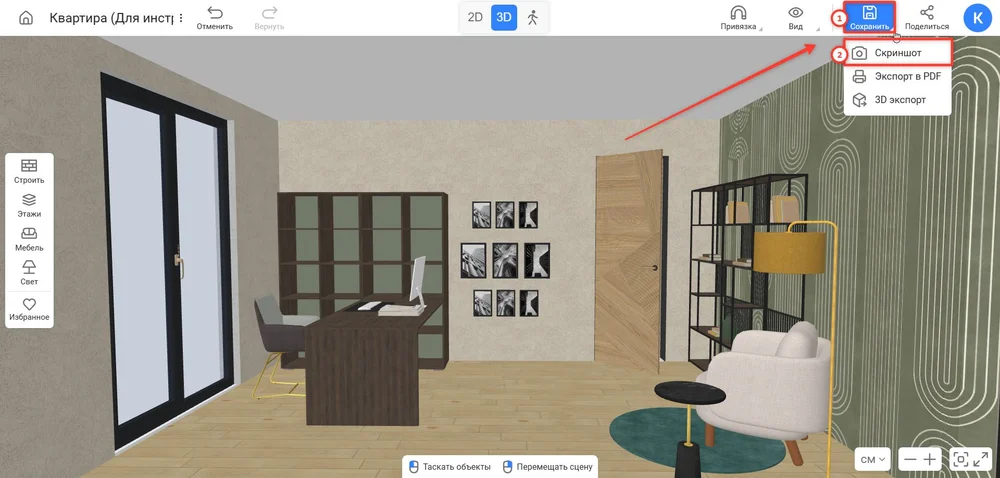Switch to 3D view mode

pos(504,17)
